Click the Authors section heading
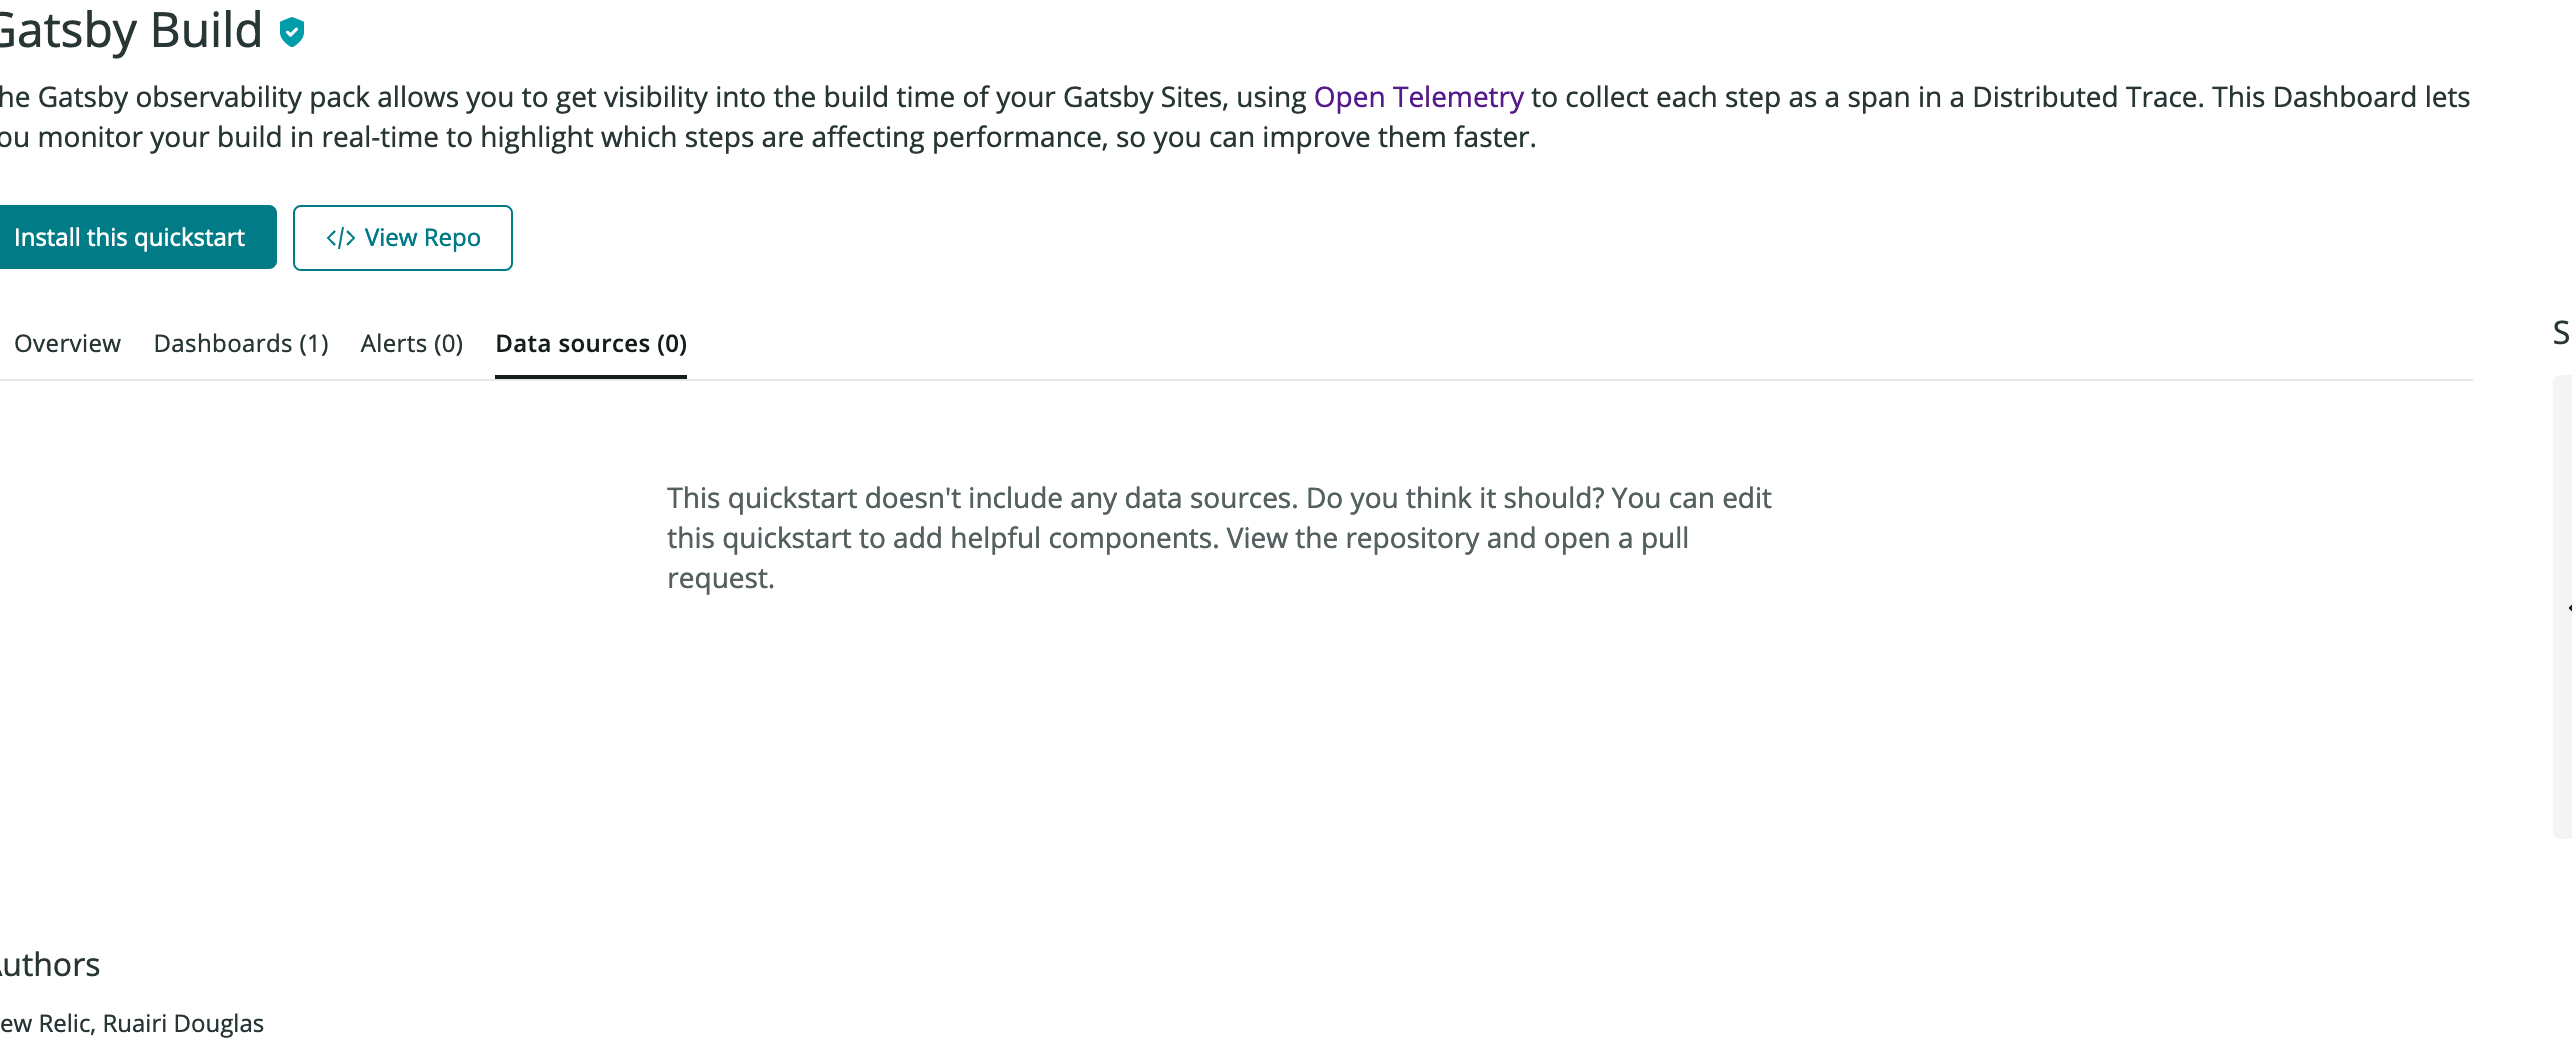This screenshot has height=1060, width=2572. [48, 963]
